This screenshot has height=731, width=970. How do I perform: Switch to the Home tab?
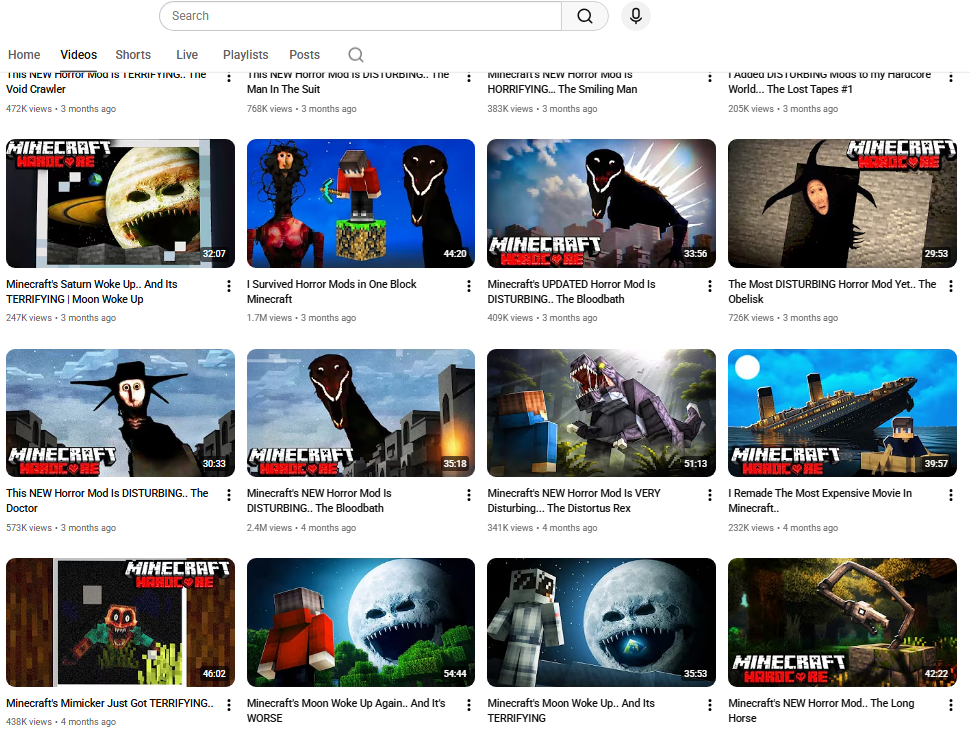point(24,55)
